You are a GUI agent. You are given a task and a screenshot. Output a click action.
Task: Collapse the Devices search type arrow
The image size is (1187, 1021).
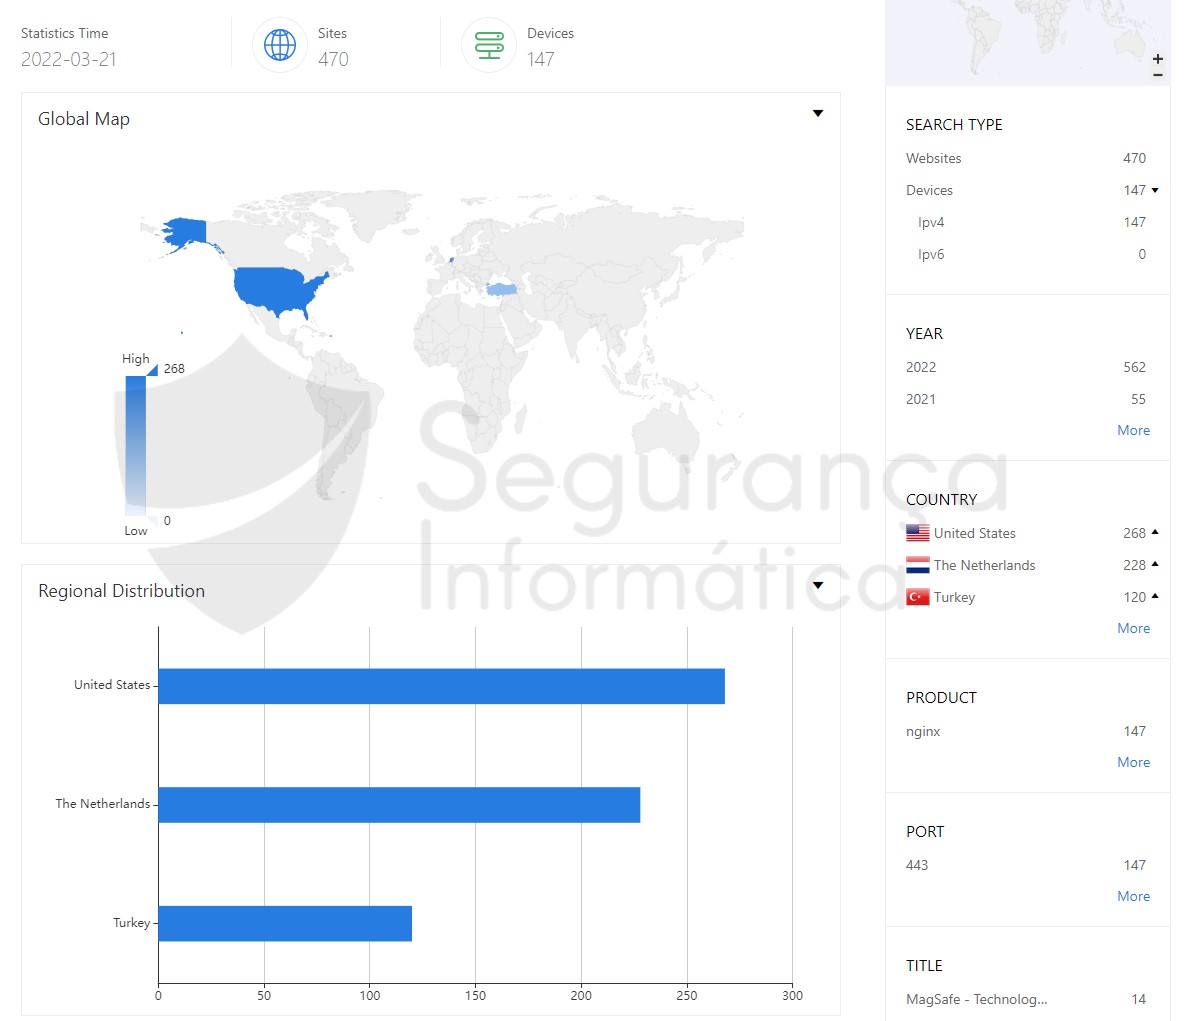click(x=1155, y=190)
